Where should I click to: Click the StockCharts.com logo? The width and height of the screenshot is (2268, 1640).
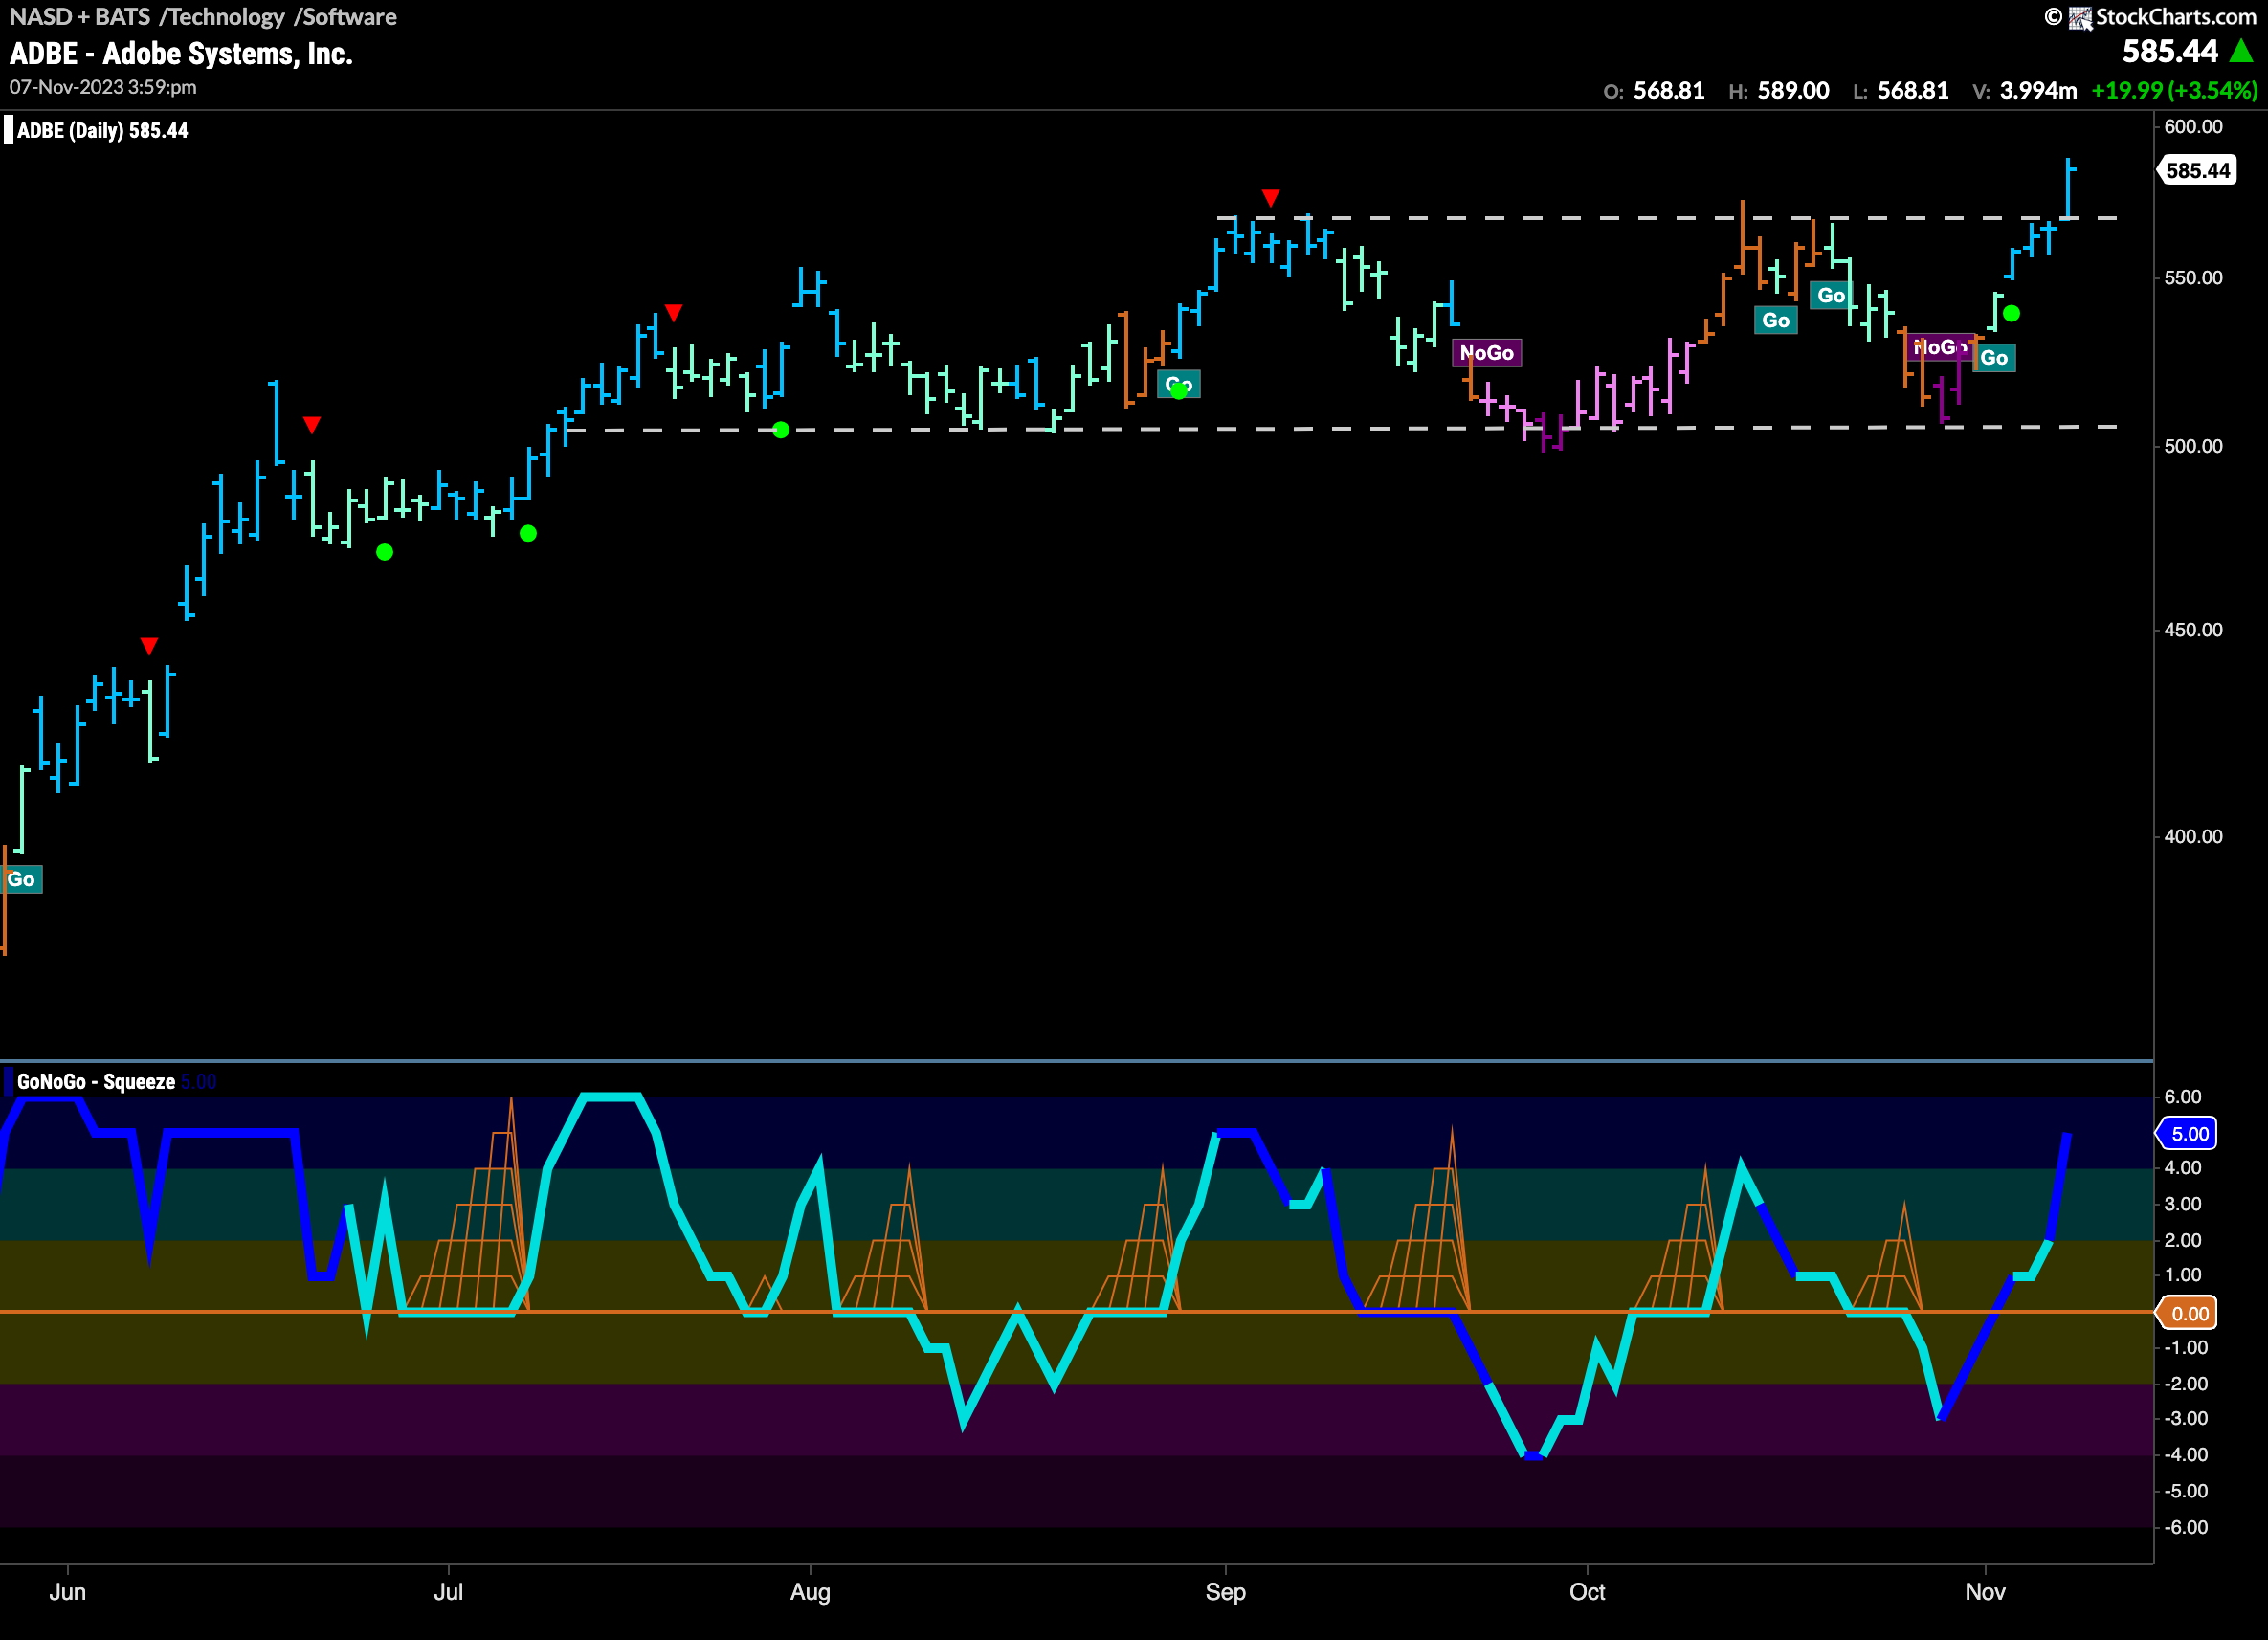tap(2150, 17)
